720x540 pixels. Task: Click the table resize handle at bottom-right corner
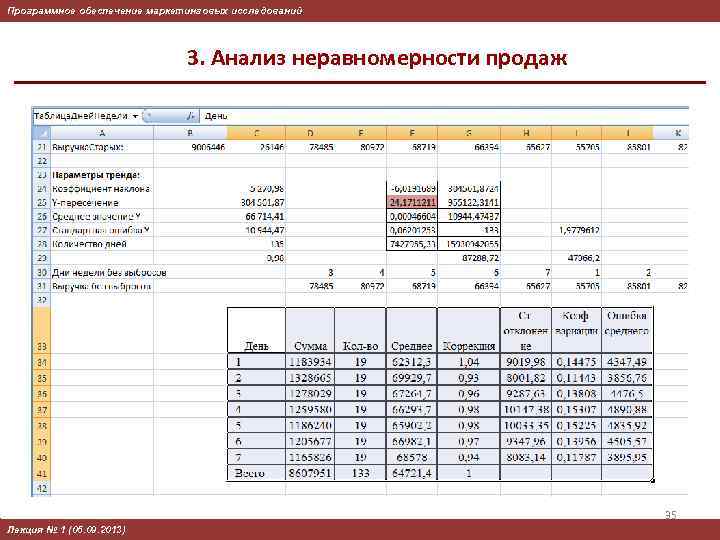pos(652,481)
